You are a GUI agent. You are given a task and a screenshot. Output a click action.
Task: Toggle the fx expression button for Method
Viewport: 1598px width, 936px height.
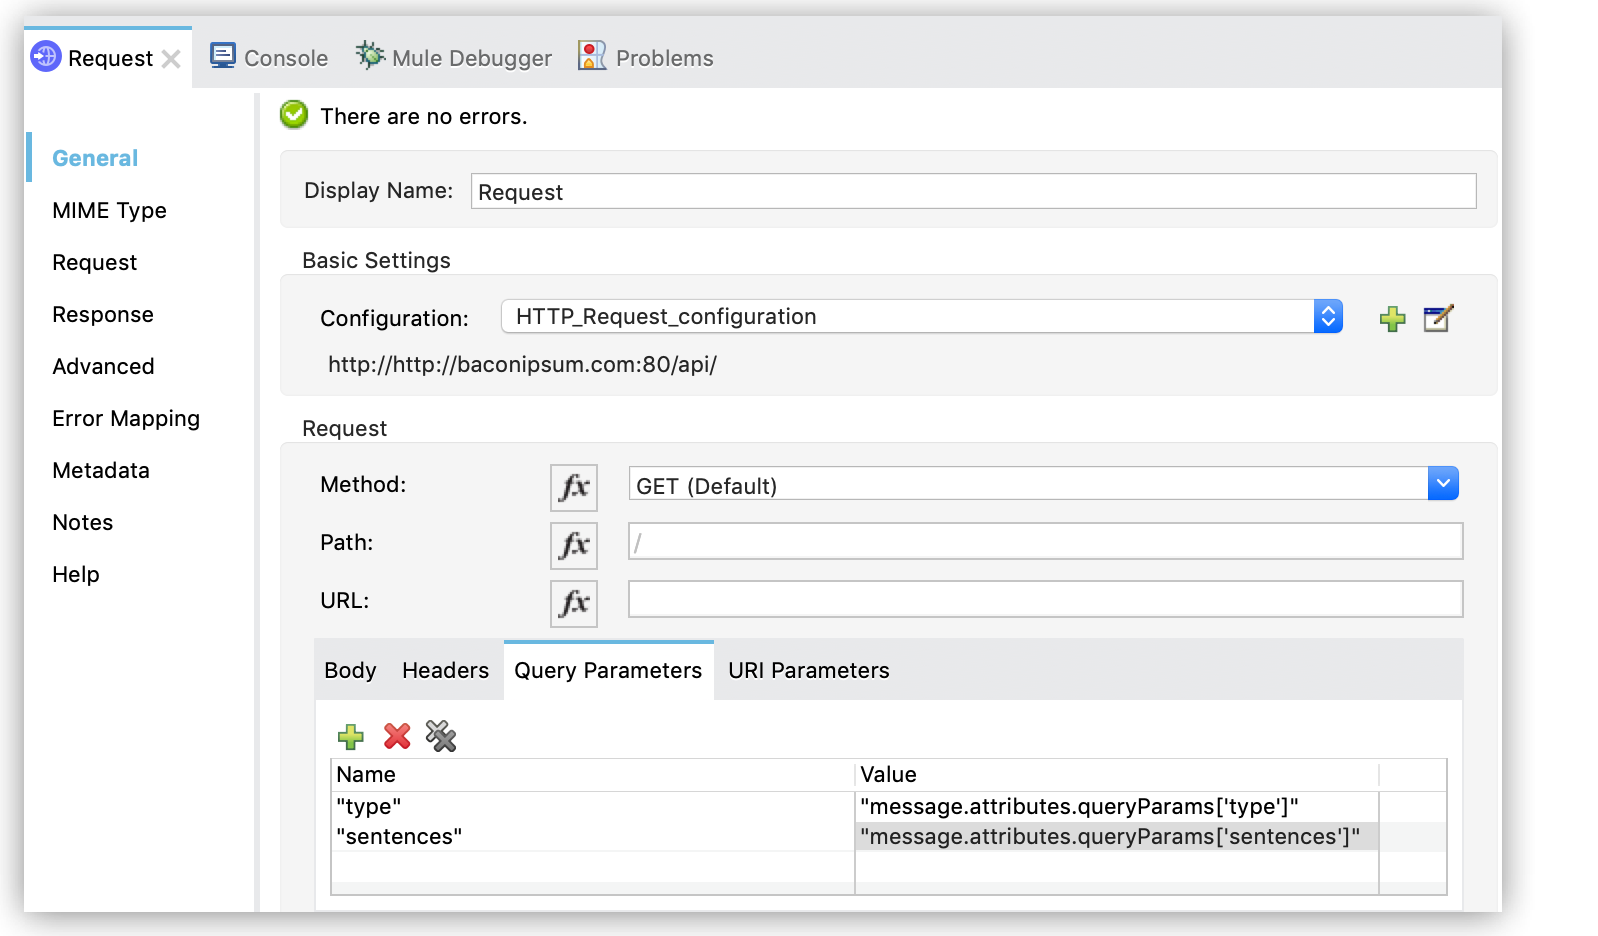[x=574, y=487]
